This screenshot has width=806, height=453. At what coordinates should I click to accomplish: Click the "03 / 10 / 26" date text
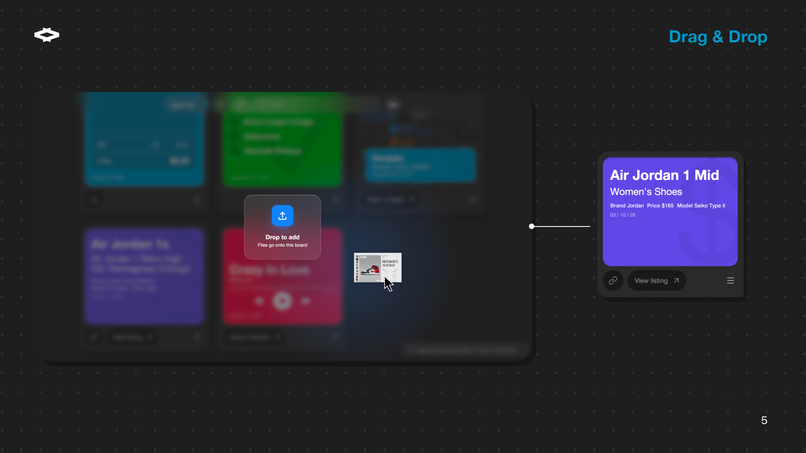click(622, 215)
